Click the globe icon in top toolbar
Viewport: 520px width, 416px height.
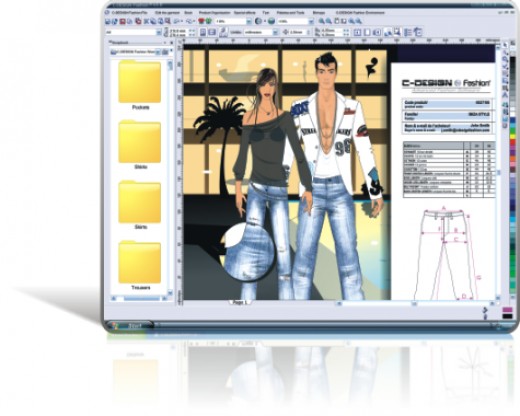coord(258,21)
